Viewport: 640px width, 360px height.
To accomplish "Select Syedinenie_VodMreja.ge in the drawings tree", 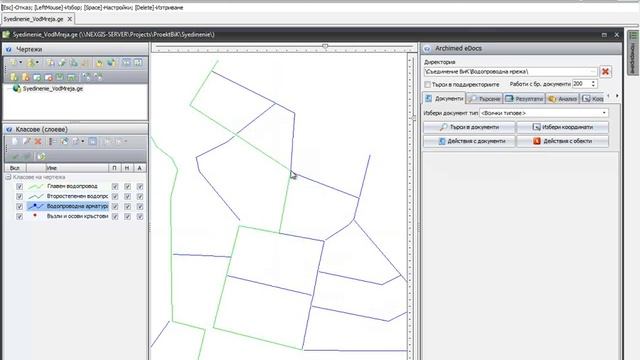I will [53, 89].
